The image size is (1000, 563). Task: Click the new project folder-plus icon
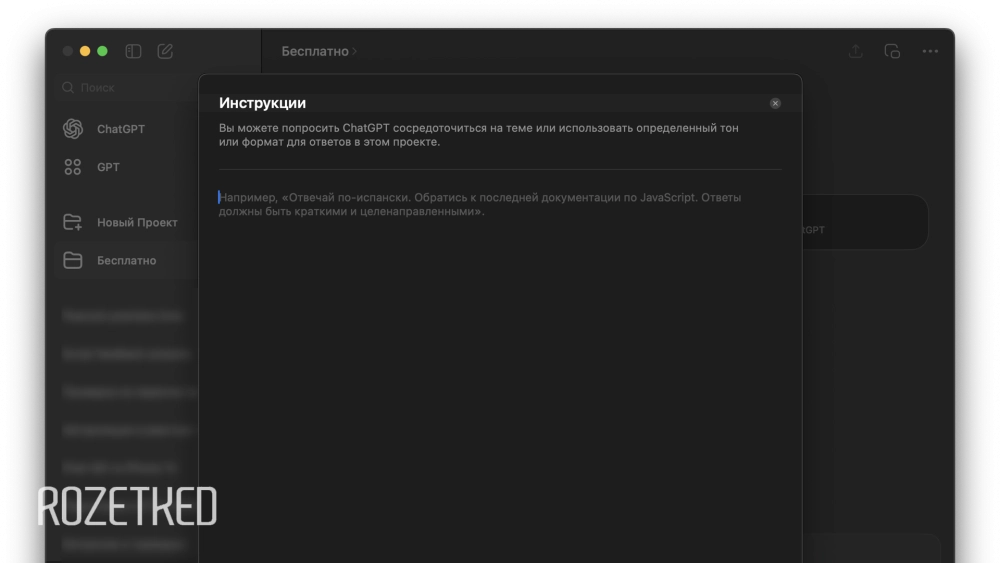73,222
